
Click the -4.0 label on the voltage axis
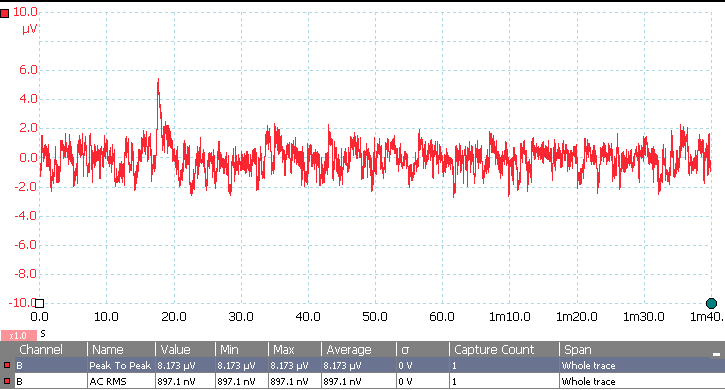(26, 216)
